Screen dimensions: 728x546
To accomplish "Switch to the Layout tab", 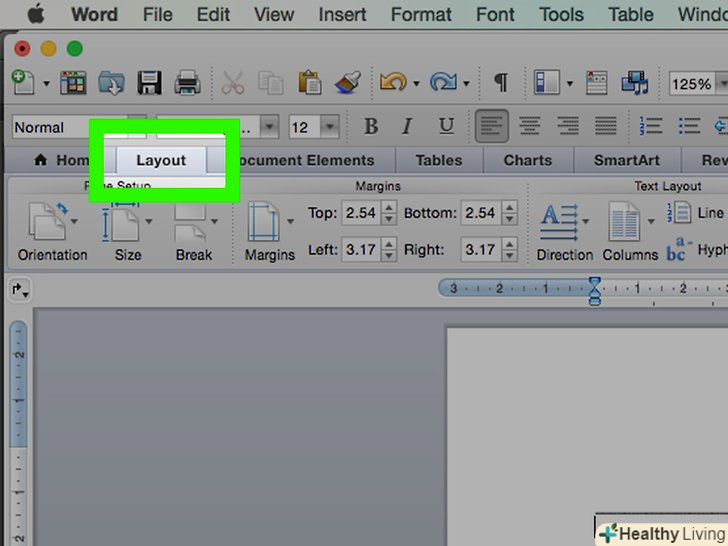I will (x=161, y=161).
